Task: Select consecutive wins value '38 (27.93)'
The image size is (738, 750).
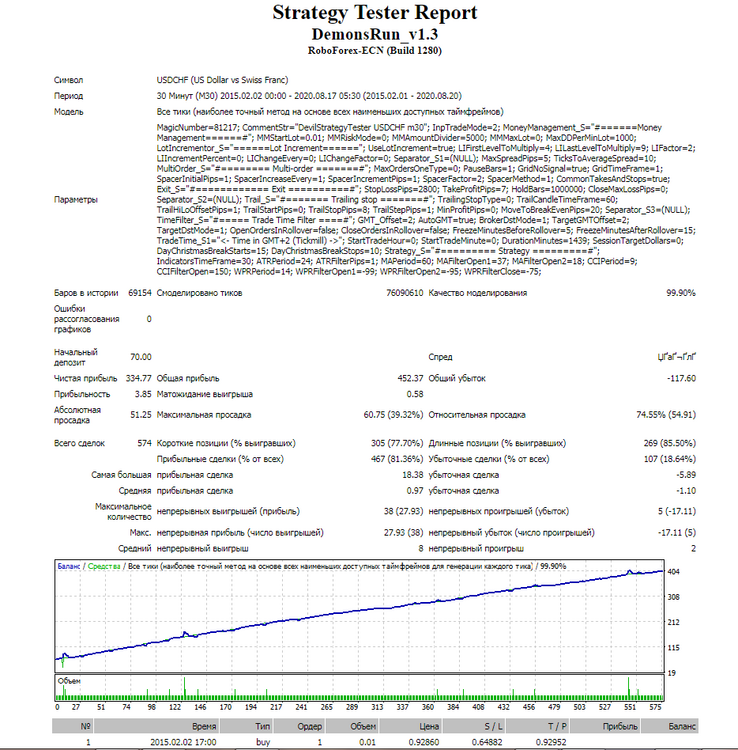Action: (404, 511)
